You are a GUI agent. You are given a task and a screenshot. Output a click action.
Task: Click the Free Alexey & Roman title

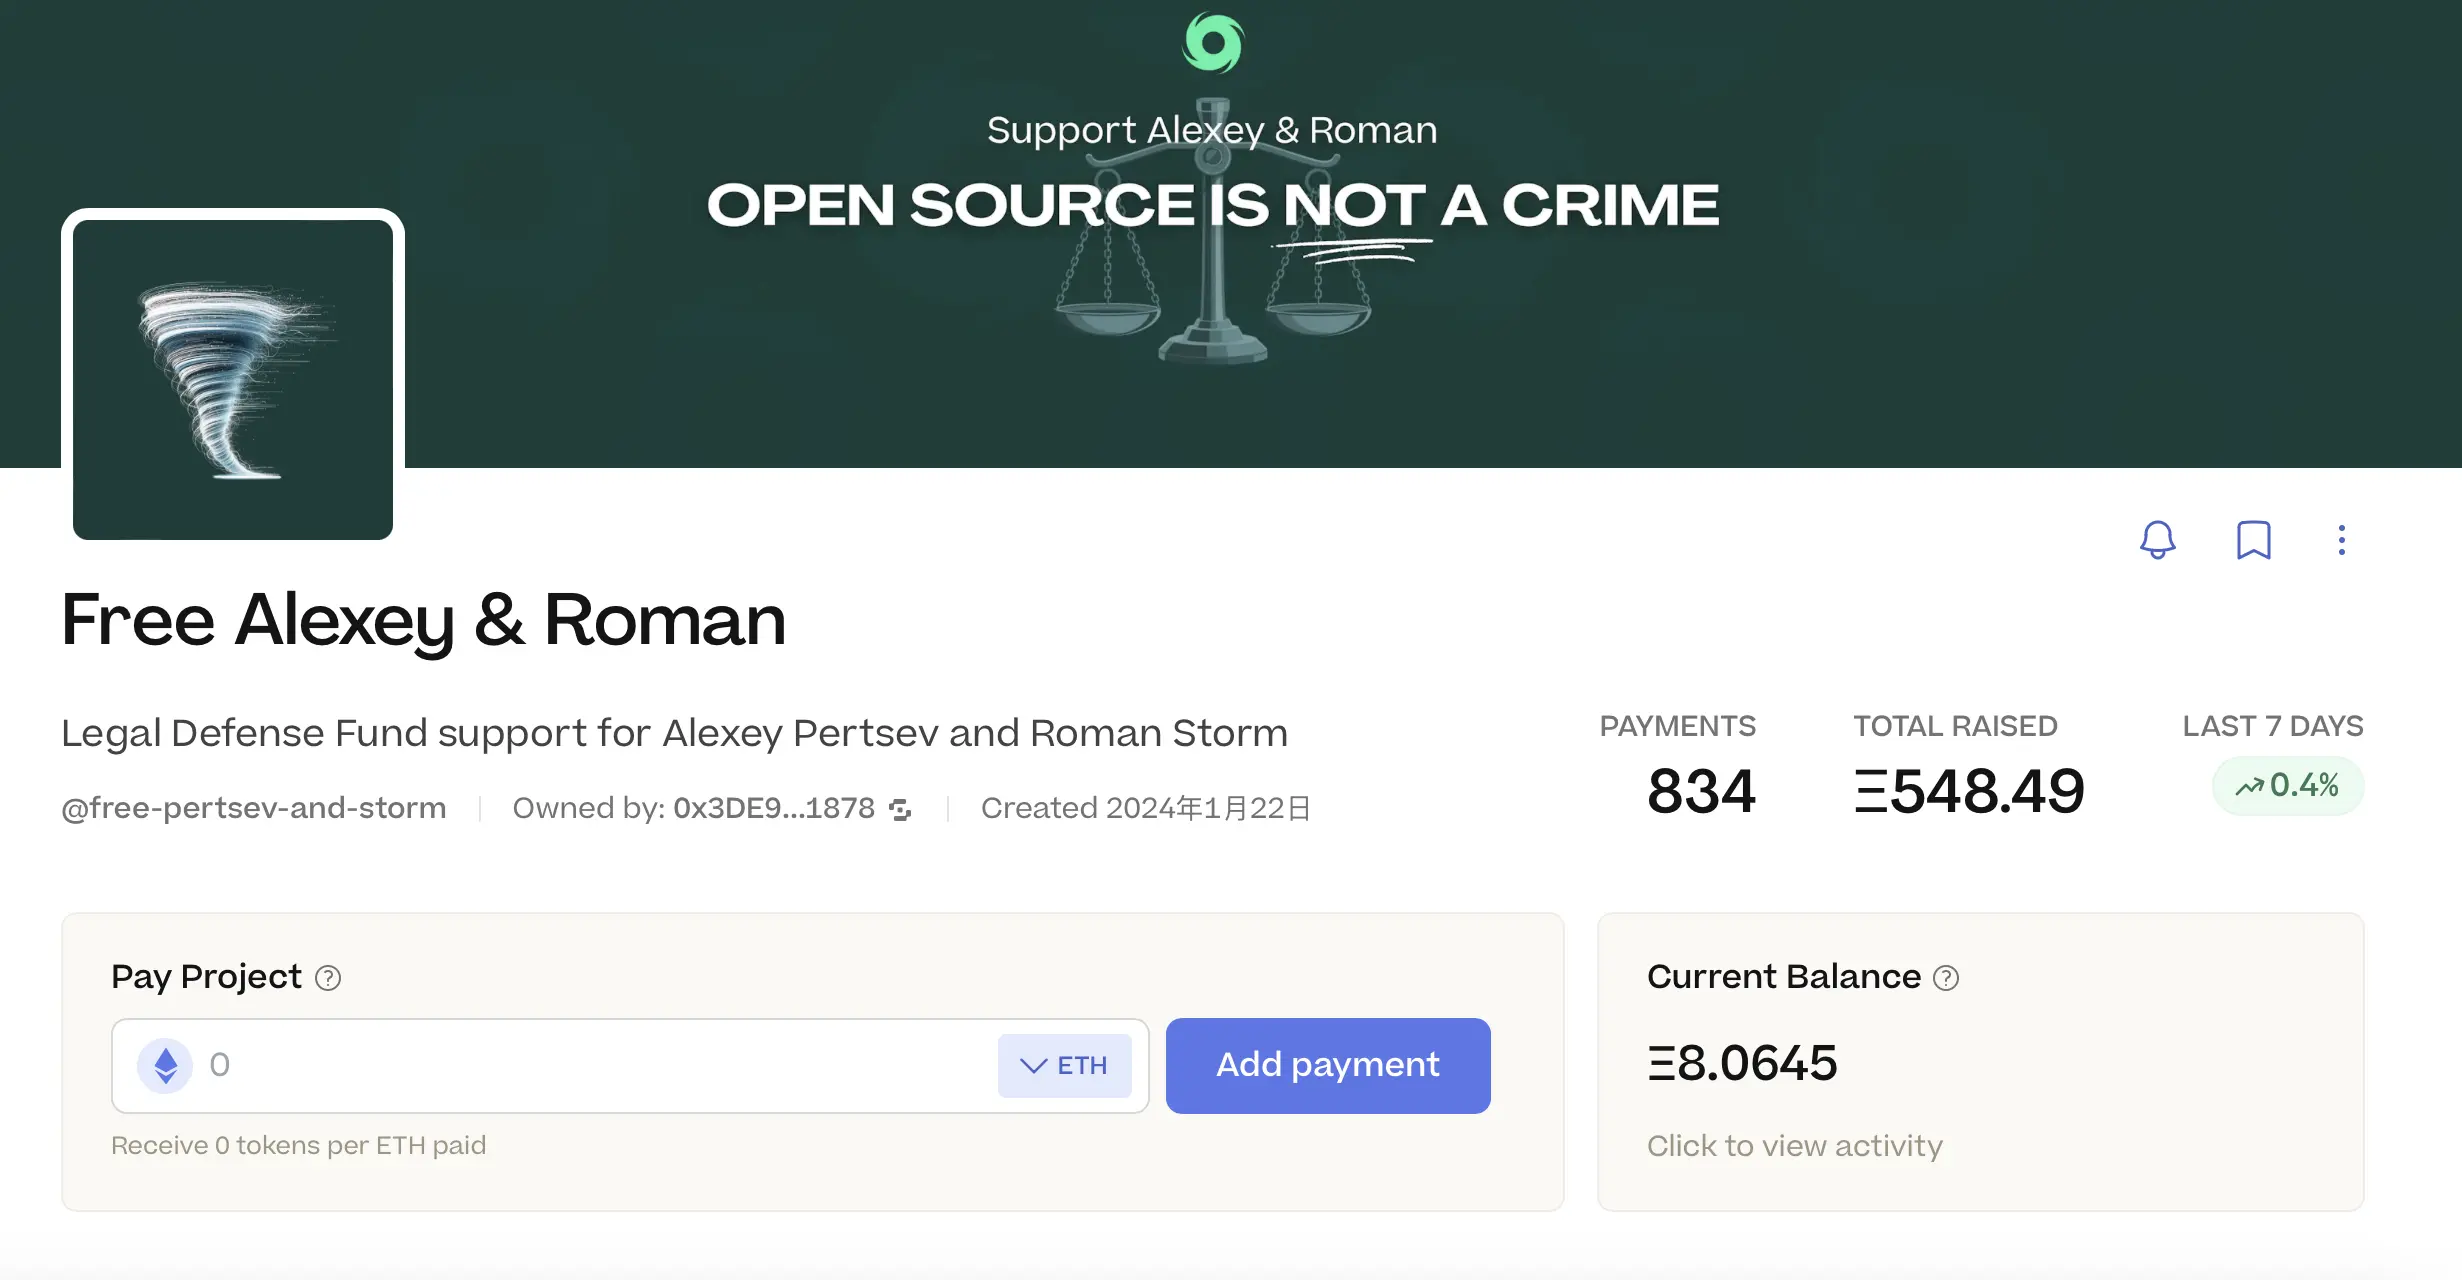coord(424,621)
